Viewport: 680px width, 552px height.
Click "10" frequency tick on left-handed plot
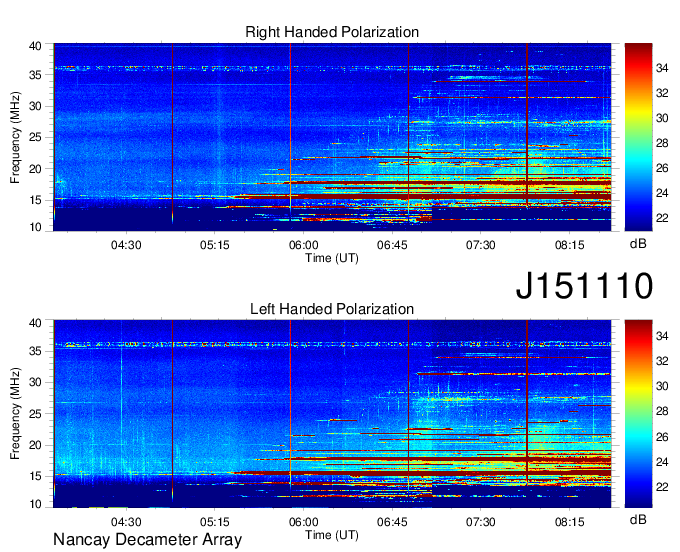[36, 504]
